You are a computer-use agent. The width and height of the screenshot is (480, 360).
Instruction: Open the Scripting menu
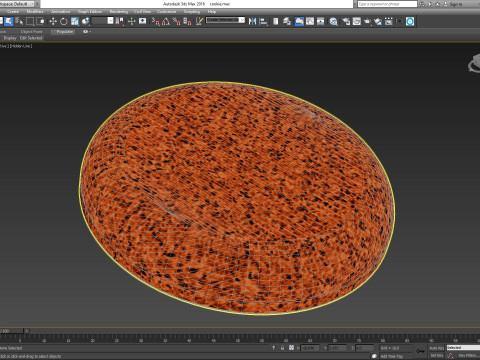click(192, 11)
